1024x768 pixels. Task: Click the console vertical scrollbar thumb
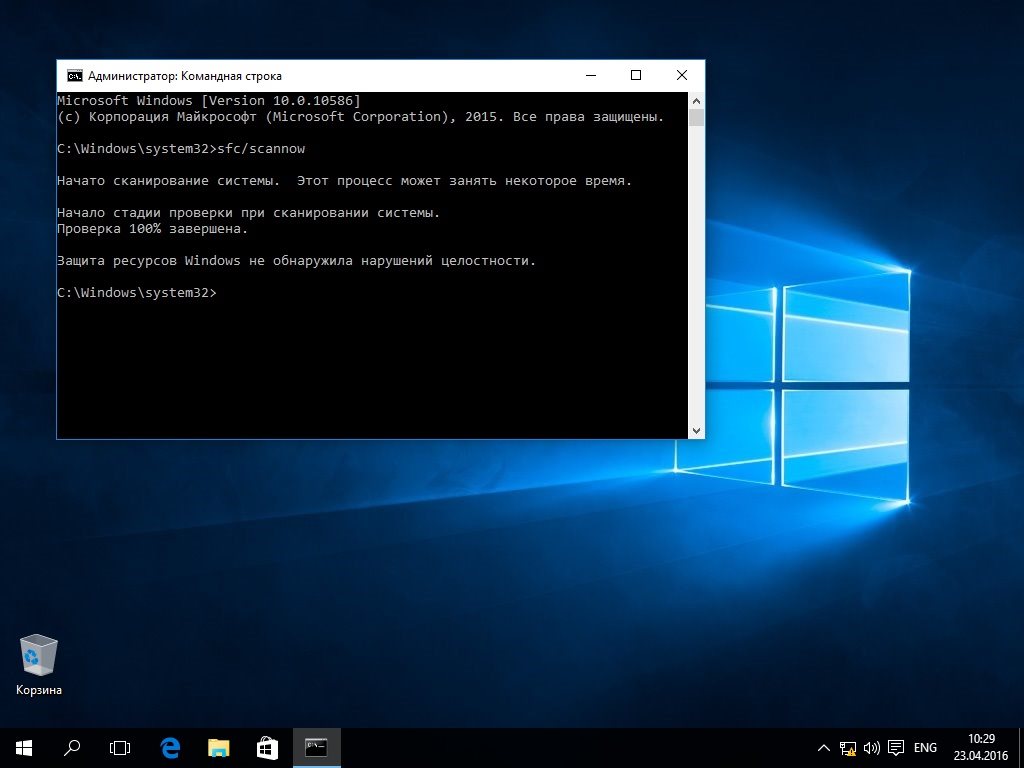[696, 118]
